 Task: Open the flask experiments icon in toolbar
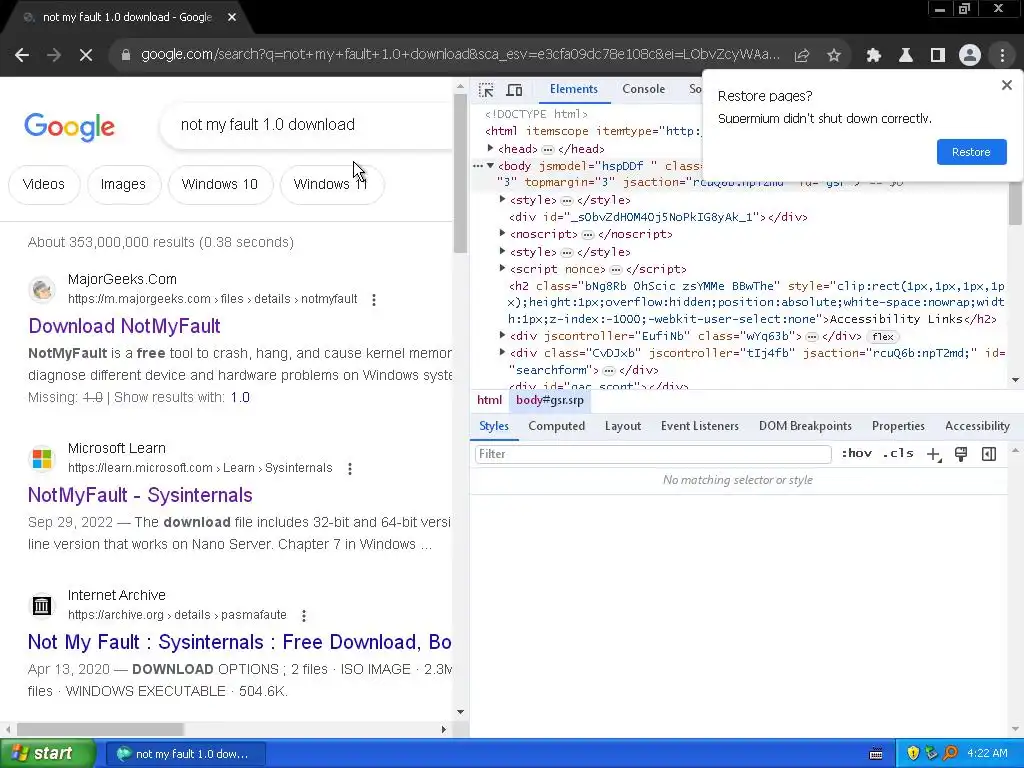906,56
